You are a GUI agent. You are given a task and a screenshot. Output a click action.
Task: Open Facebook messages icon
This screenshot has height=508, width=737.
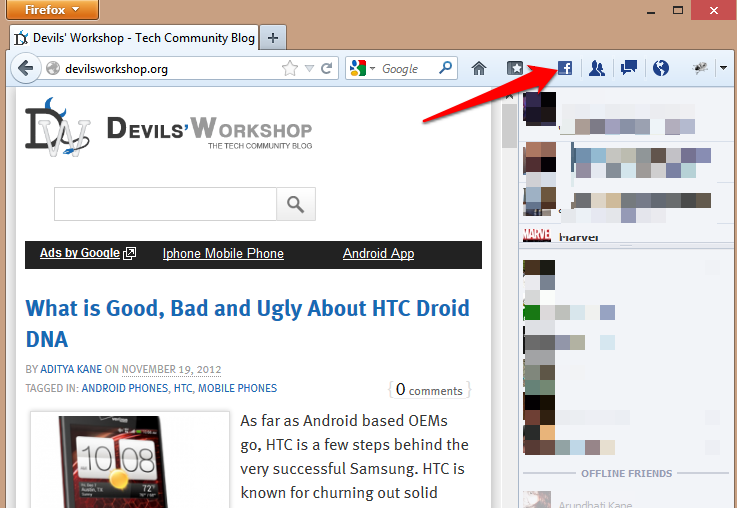(629, 68)
